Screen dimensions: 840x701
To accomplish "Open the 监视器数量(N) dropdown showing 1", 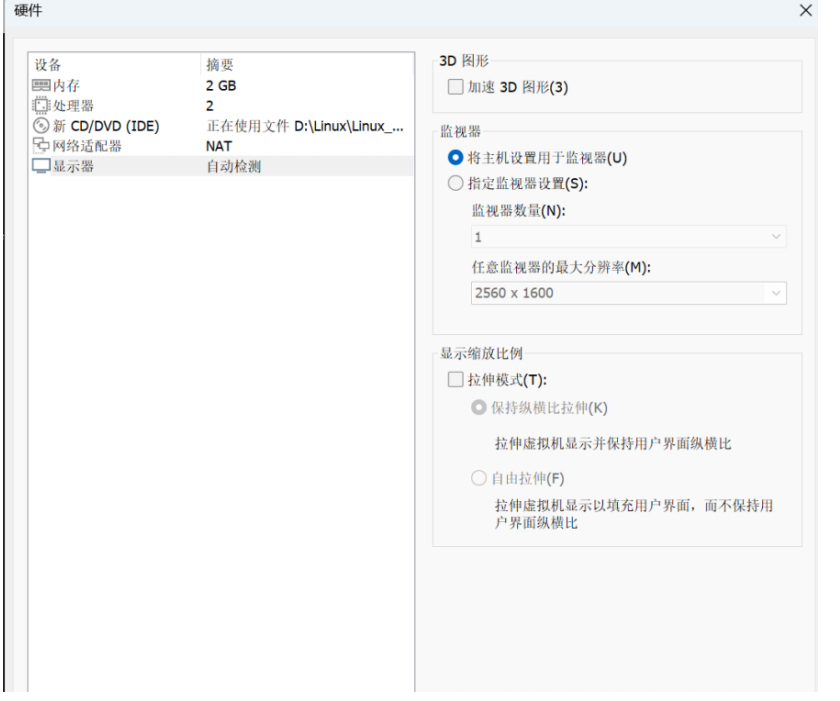I will pyautogui.click(x=628, y=237).
